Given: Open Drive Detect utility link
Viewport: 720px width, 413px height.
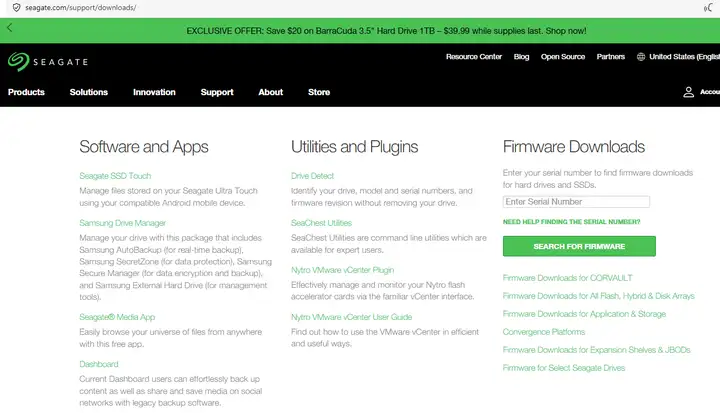Looking at the screenshot, I should [312, 175].
